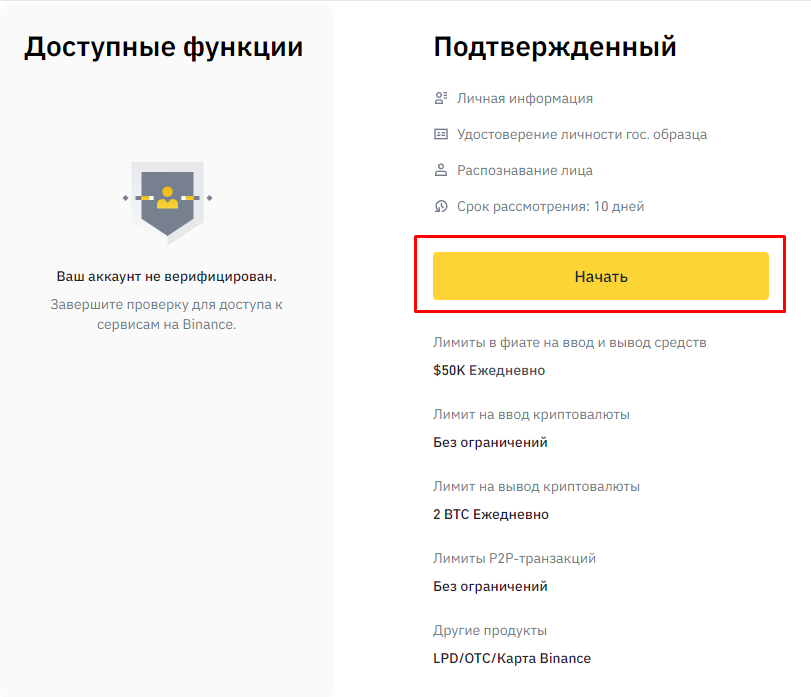Click the personal information icon

[x=440, y=98]
